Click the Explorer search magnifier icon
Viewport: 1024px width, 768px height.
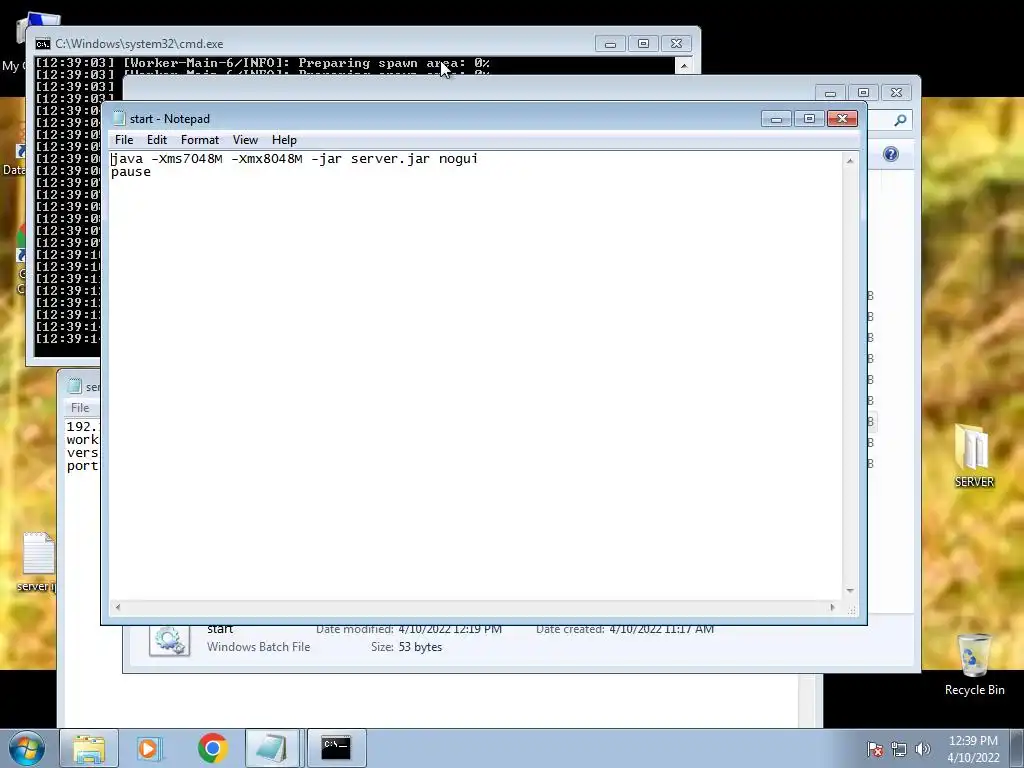coord(900,120)
